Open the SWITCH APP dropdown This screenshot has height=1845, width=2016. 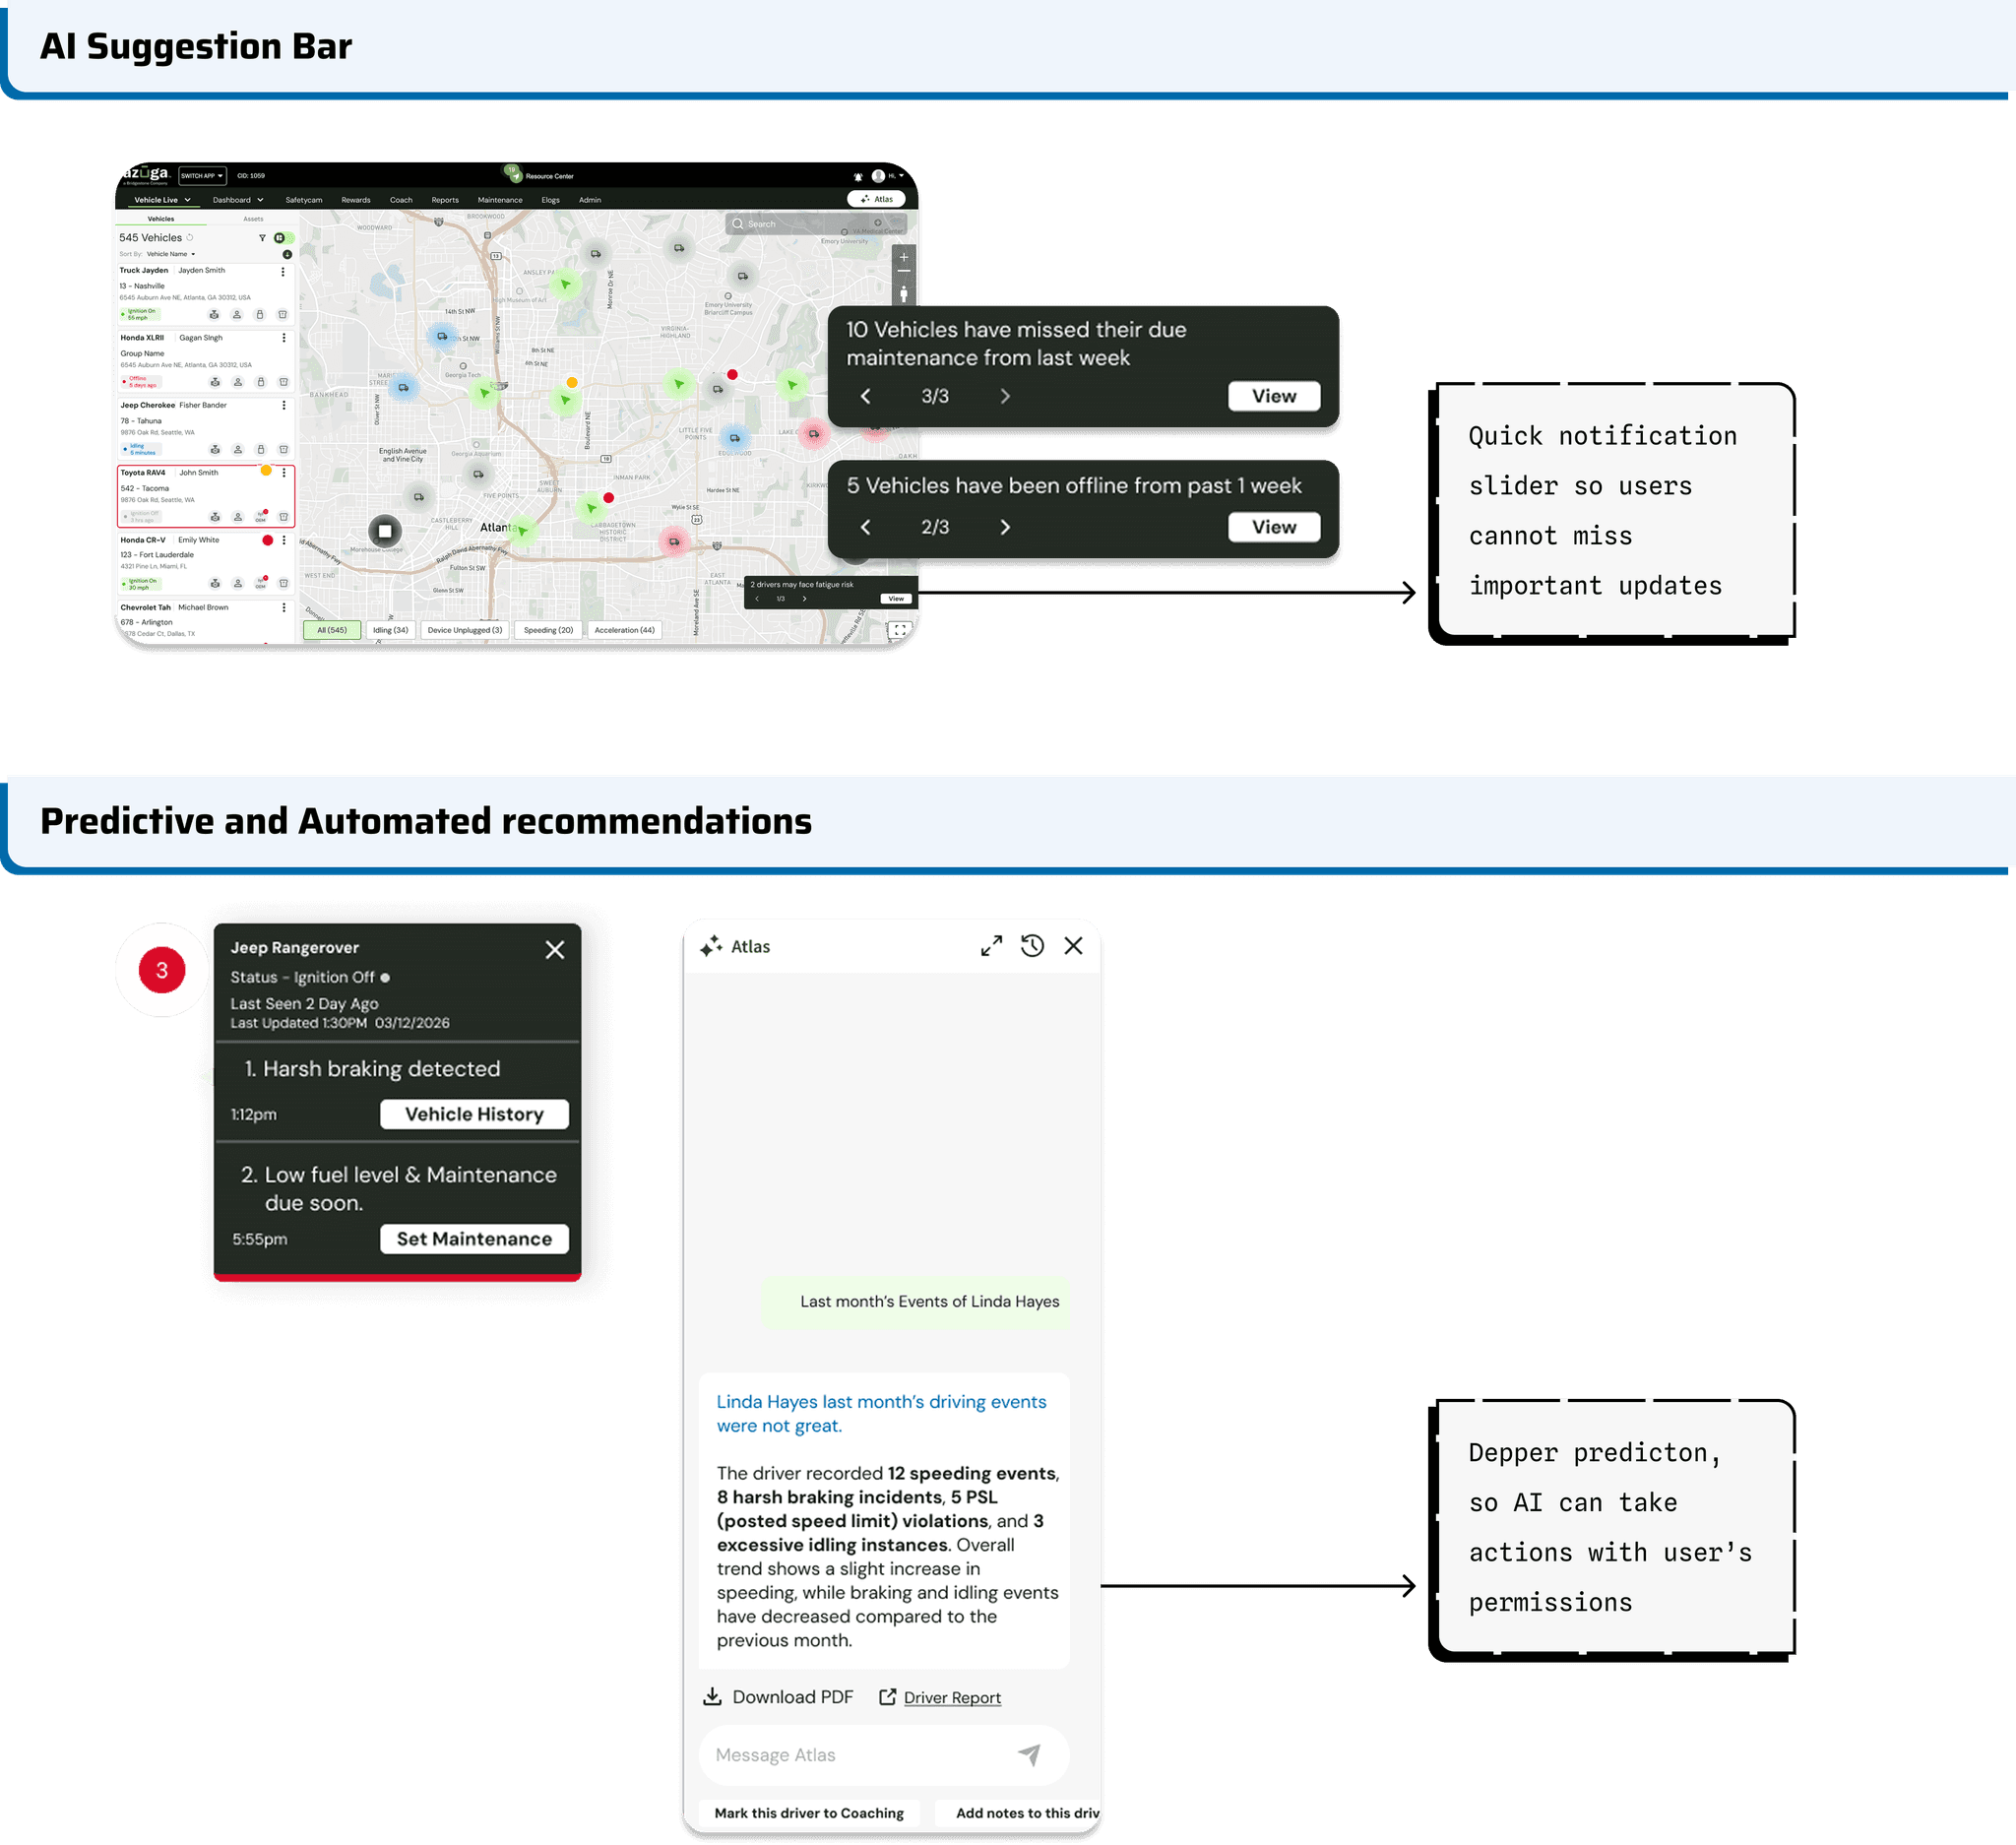(x=202, y=176)
